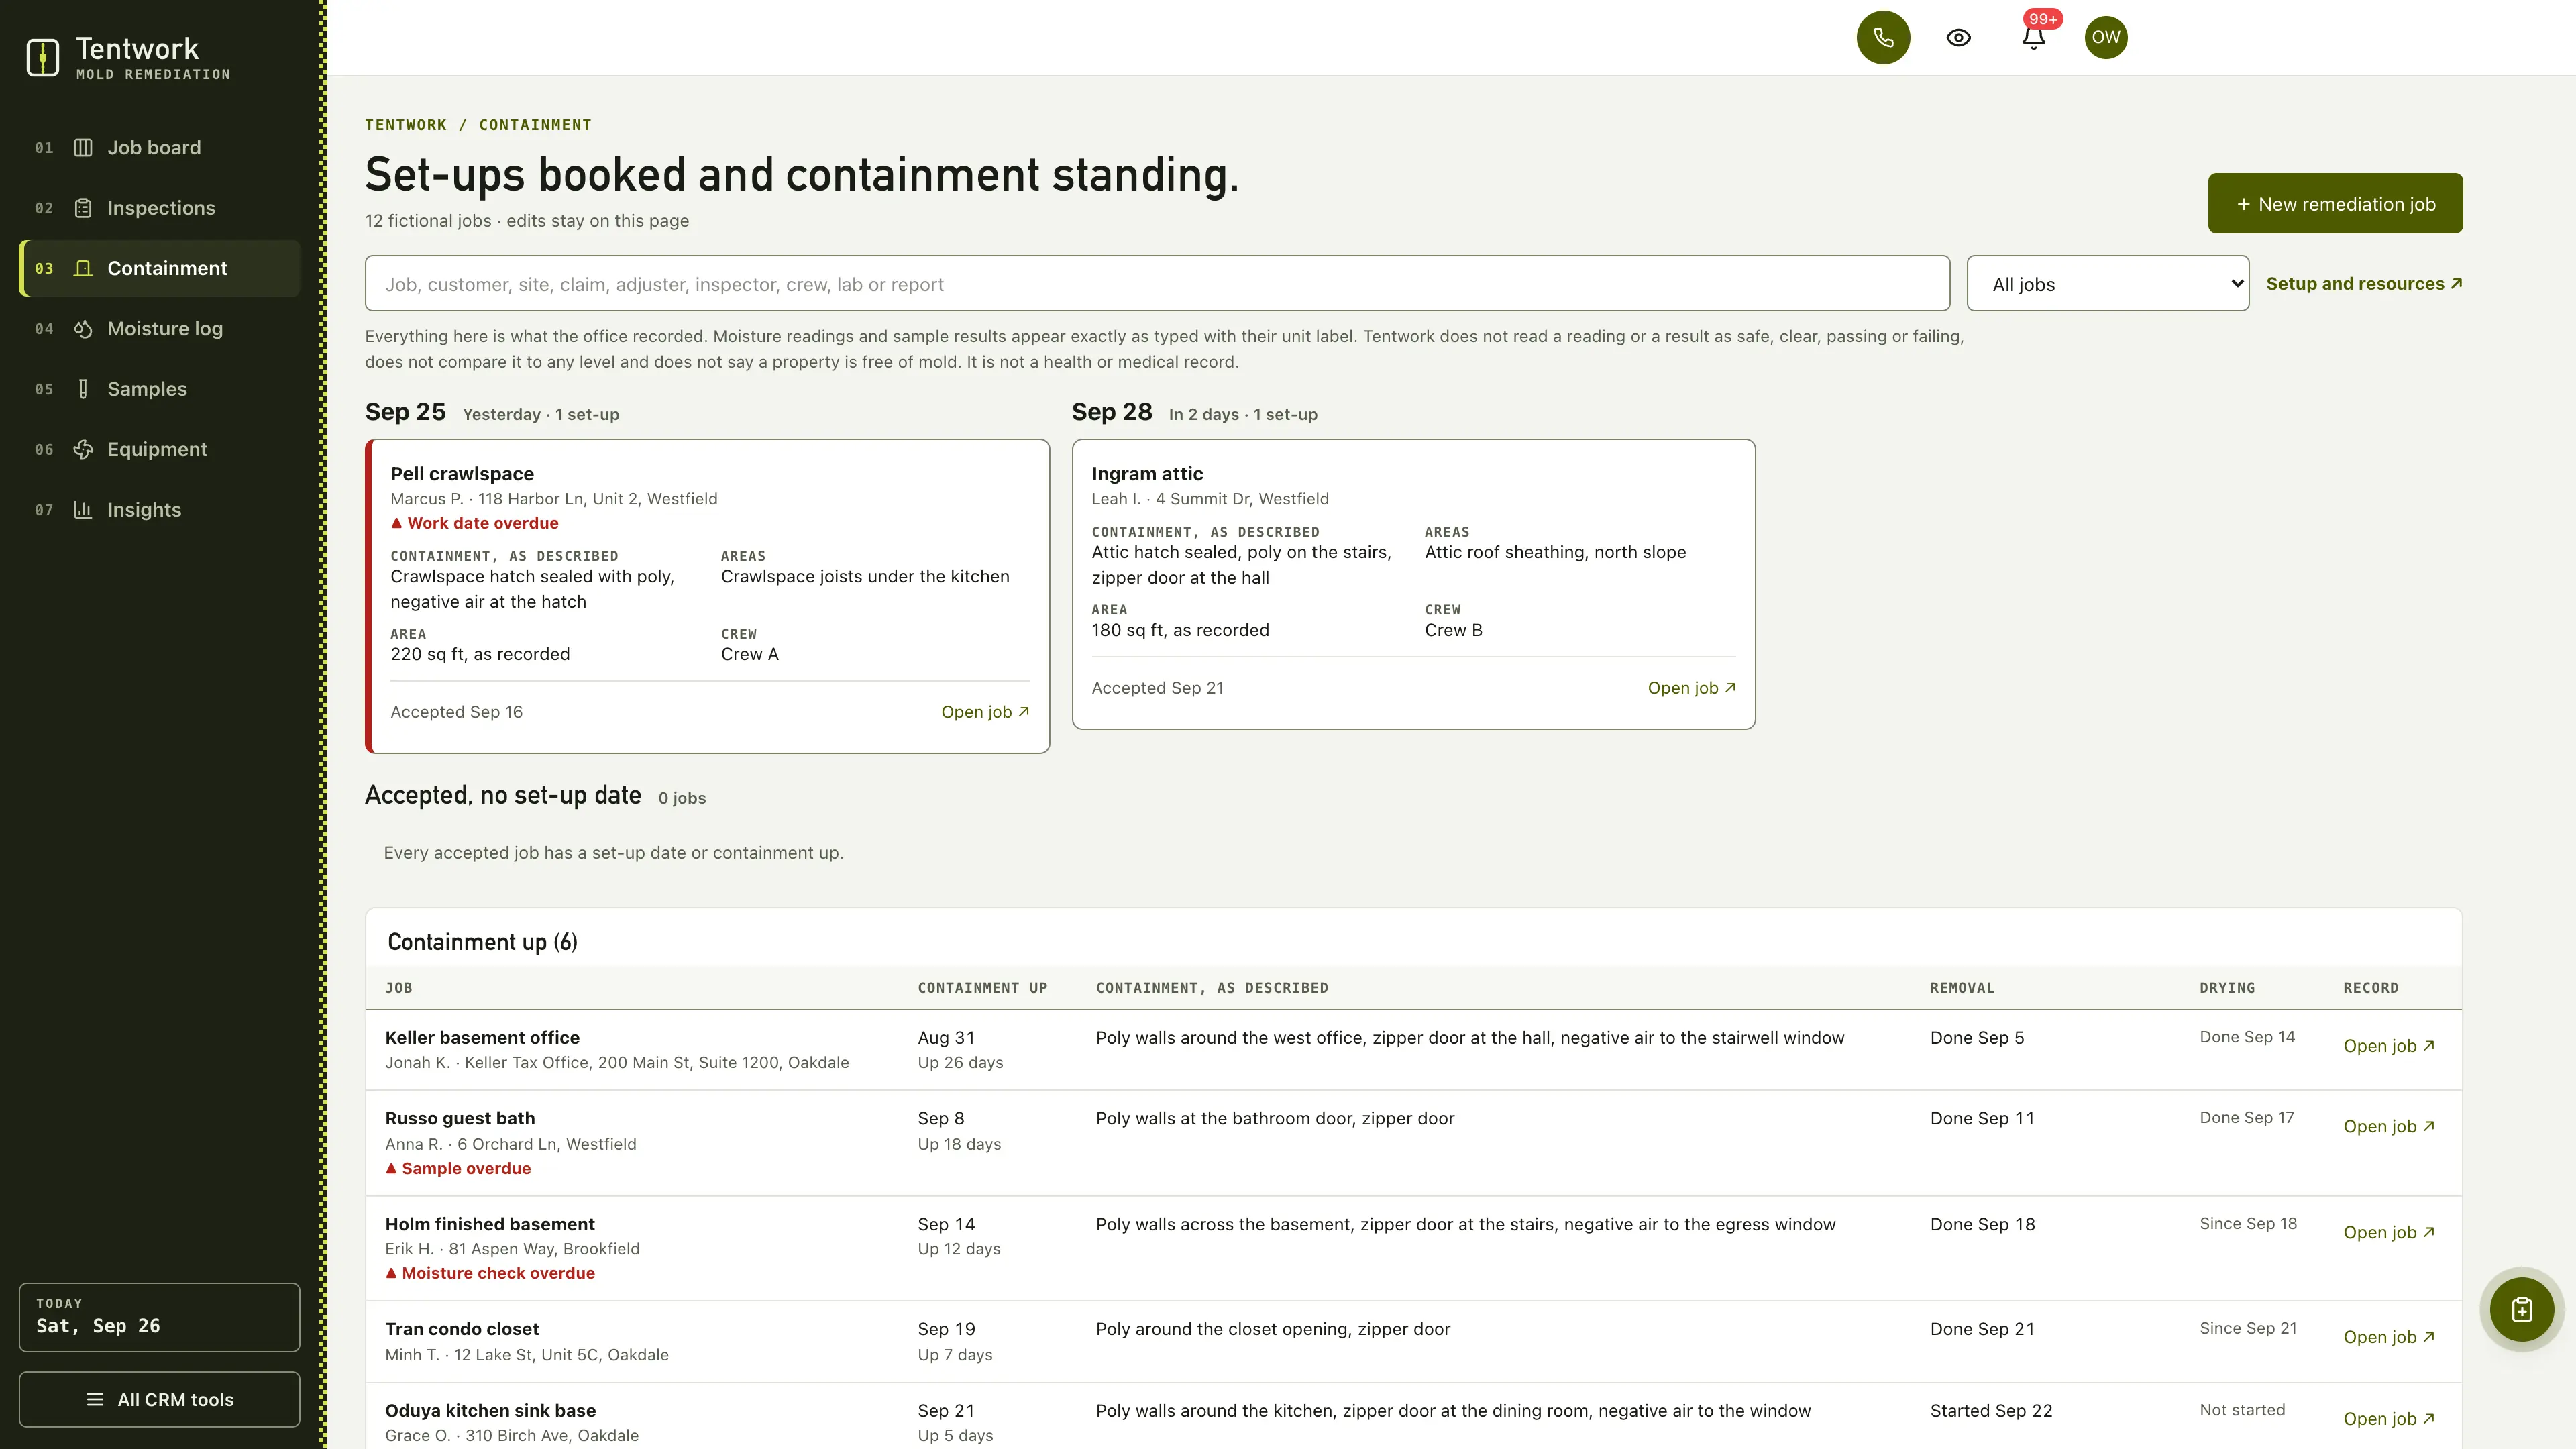Expand the All jobs filter dropdown

point(2107,284)
